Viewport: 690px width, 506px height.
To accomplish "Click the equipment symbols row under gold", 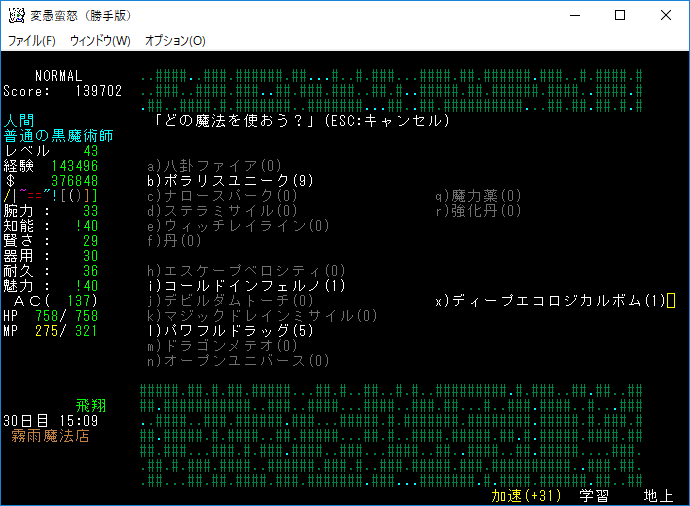I will pyautogui.click(x=50, y=196).
